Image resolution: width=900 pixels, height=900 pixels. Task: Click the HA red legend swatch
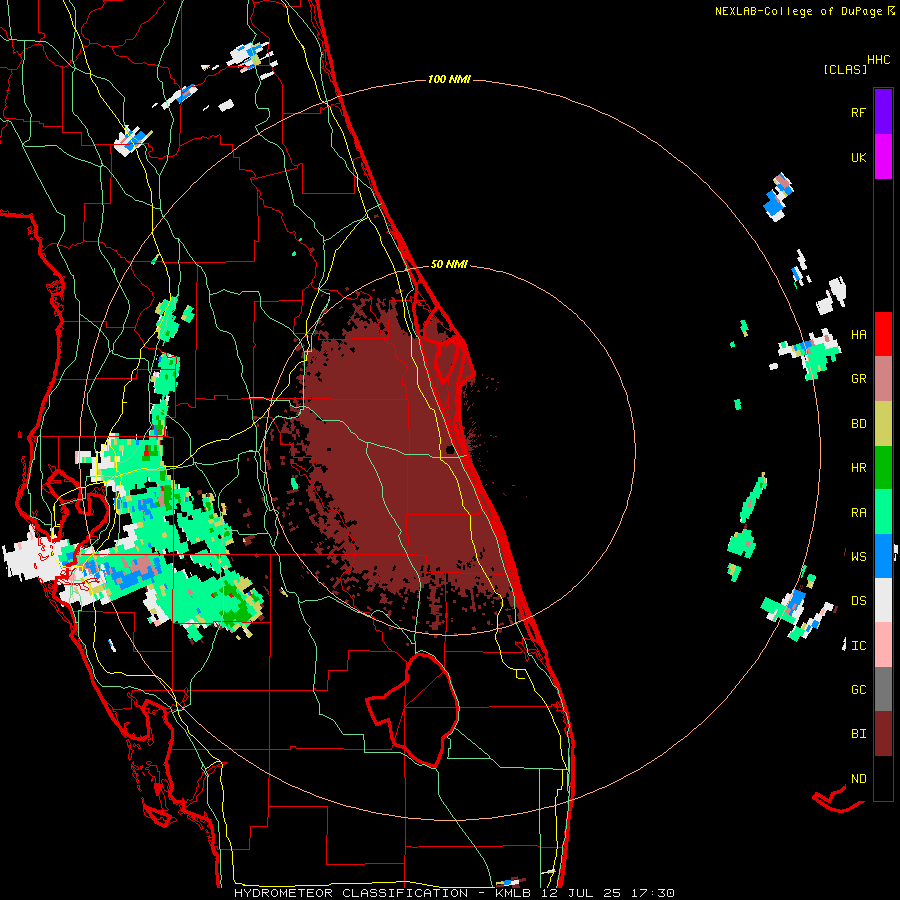(x=883, y=334)
